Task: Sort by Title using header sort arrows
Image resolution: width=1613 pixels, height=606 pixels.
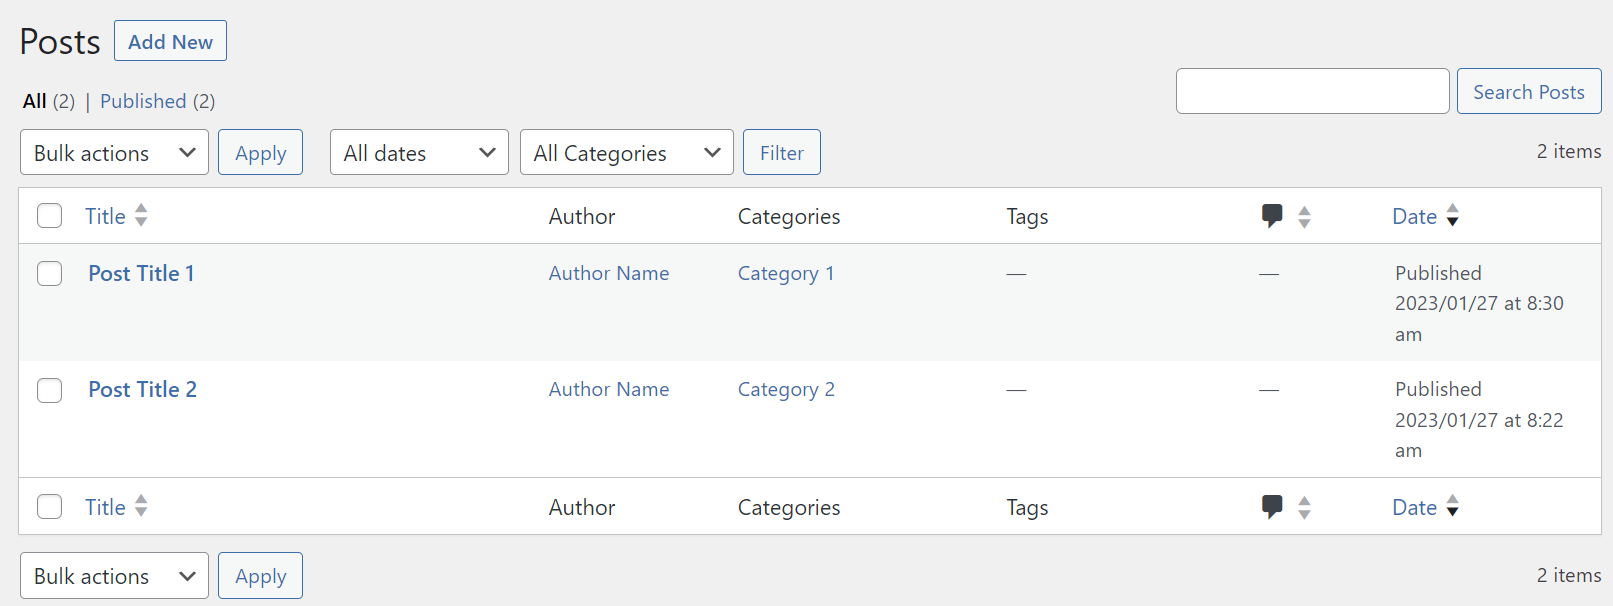Action: pyautogui.click(x=141, y=216)
